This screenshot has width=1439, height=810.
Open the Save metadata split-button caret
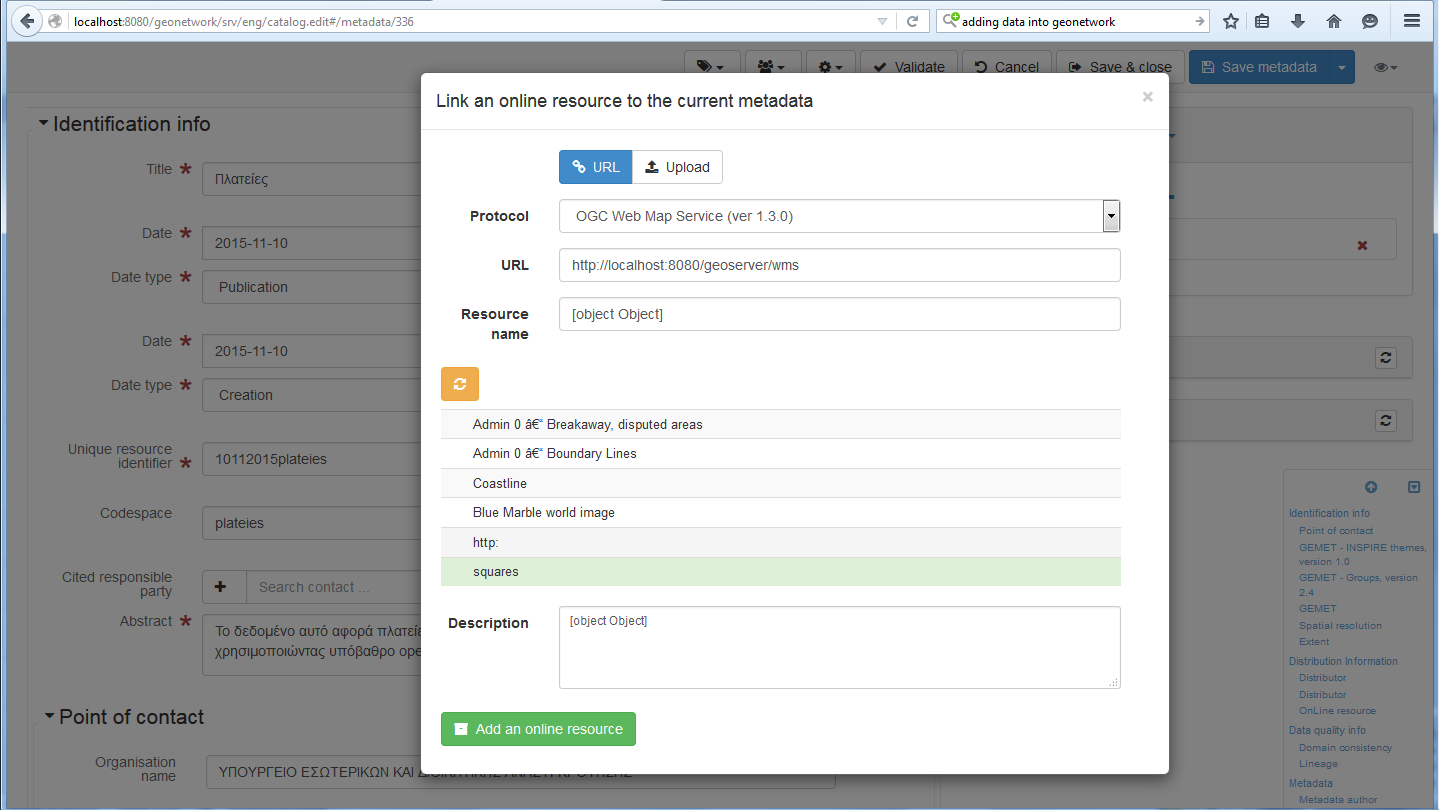tap(1342, 67)
